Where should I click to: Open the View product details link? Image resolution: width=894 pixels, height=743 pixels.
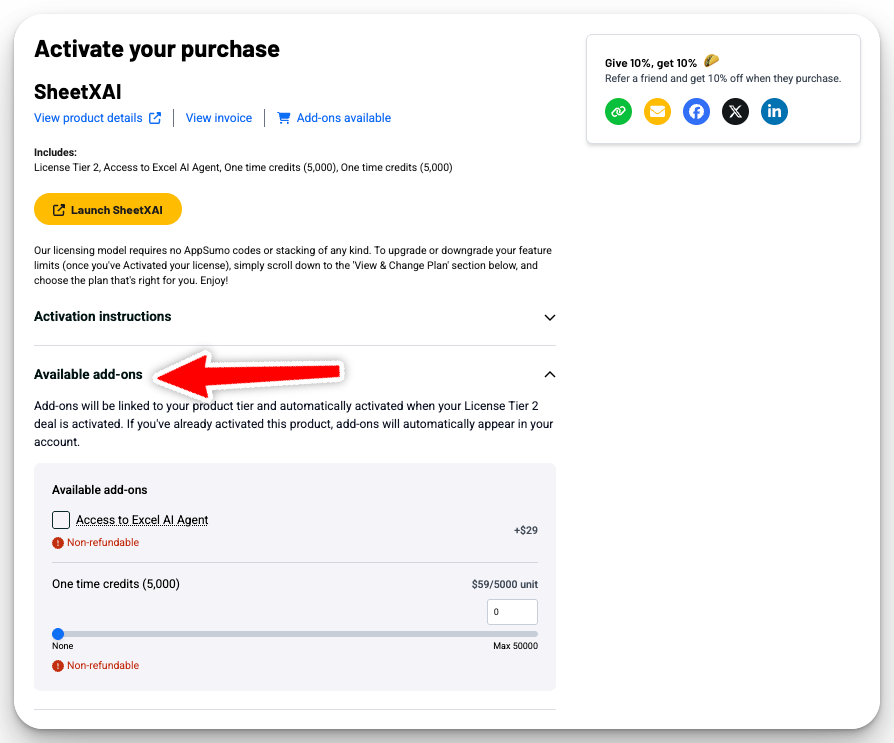coord(88,118)
